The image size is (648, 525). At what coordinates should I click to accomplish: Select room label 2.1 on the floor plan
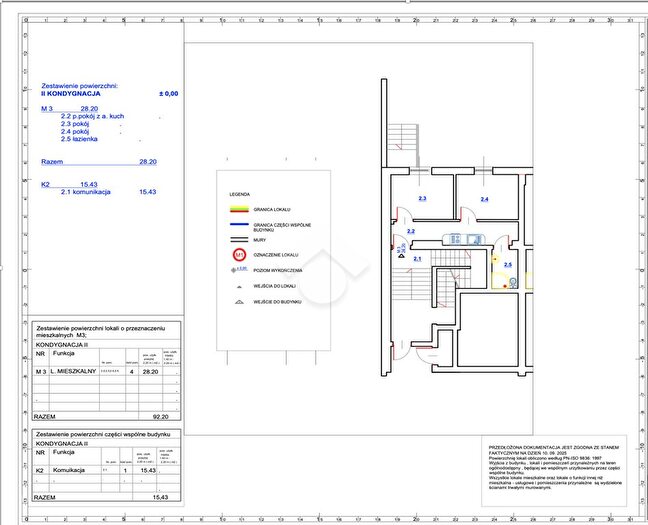pos(417,259)
